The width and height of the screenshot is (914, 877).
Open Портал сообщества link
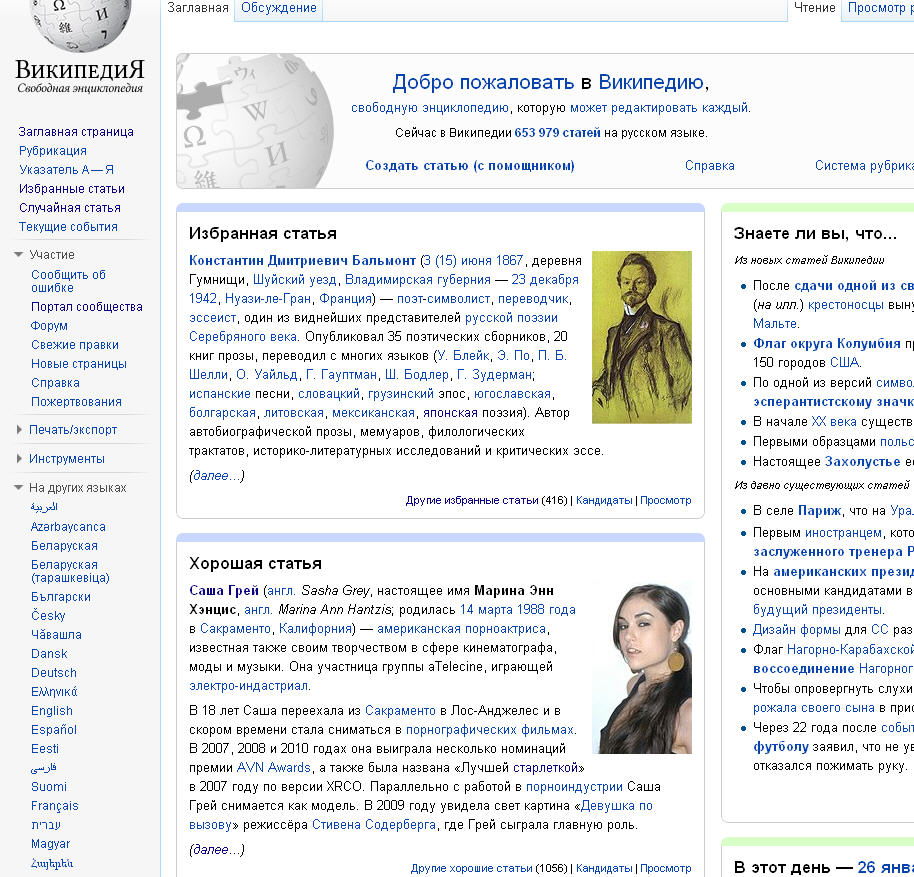click(x=87, y=307)
